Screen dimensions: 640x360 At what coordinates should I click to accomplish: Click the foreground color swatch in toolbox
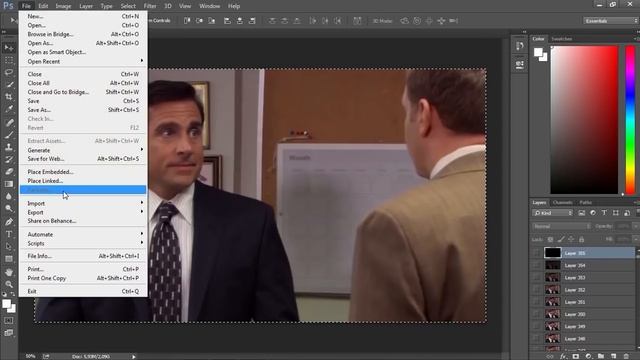pos(6,304)
